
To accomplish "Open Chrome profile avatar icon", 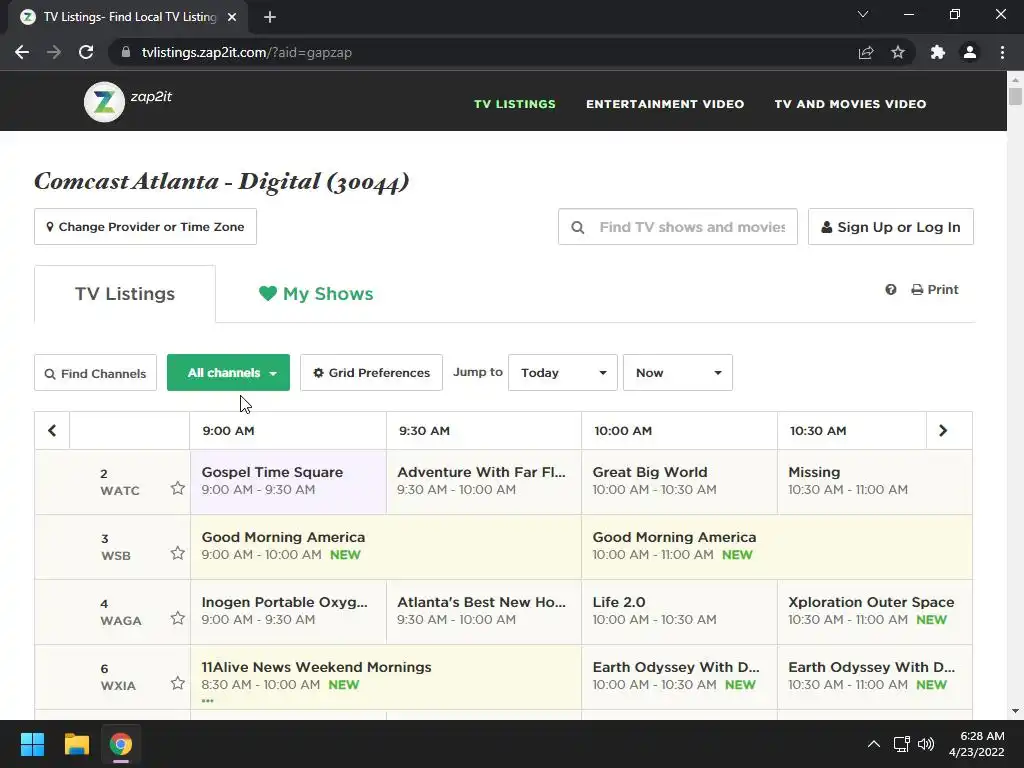I will pyautogui.click(x=970, y=52).
